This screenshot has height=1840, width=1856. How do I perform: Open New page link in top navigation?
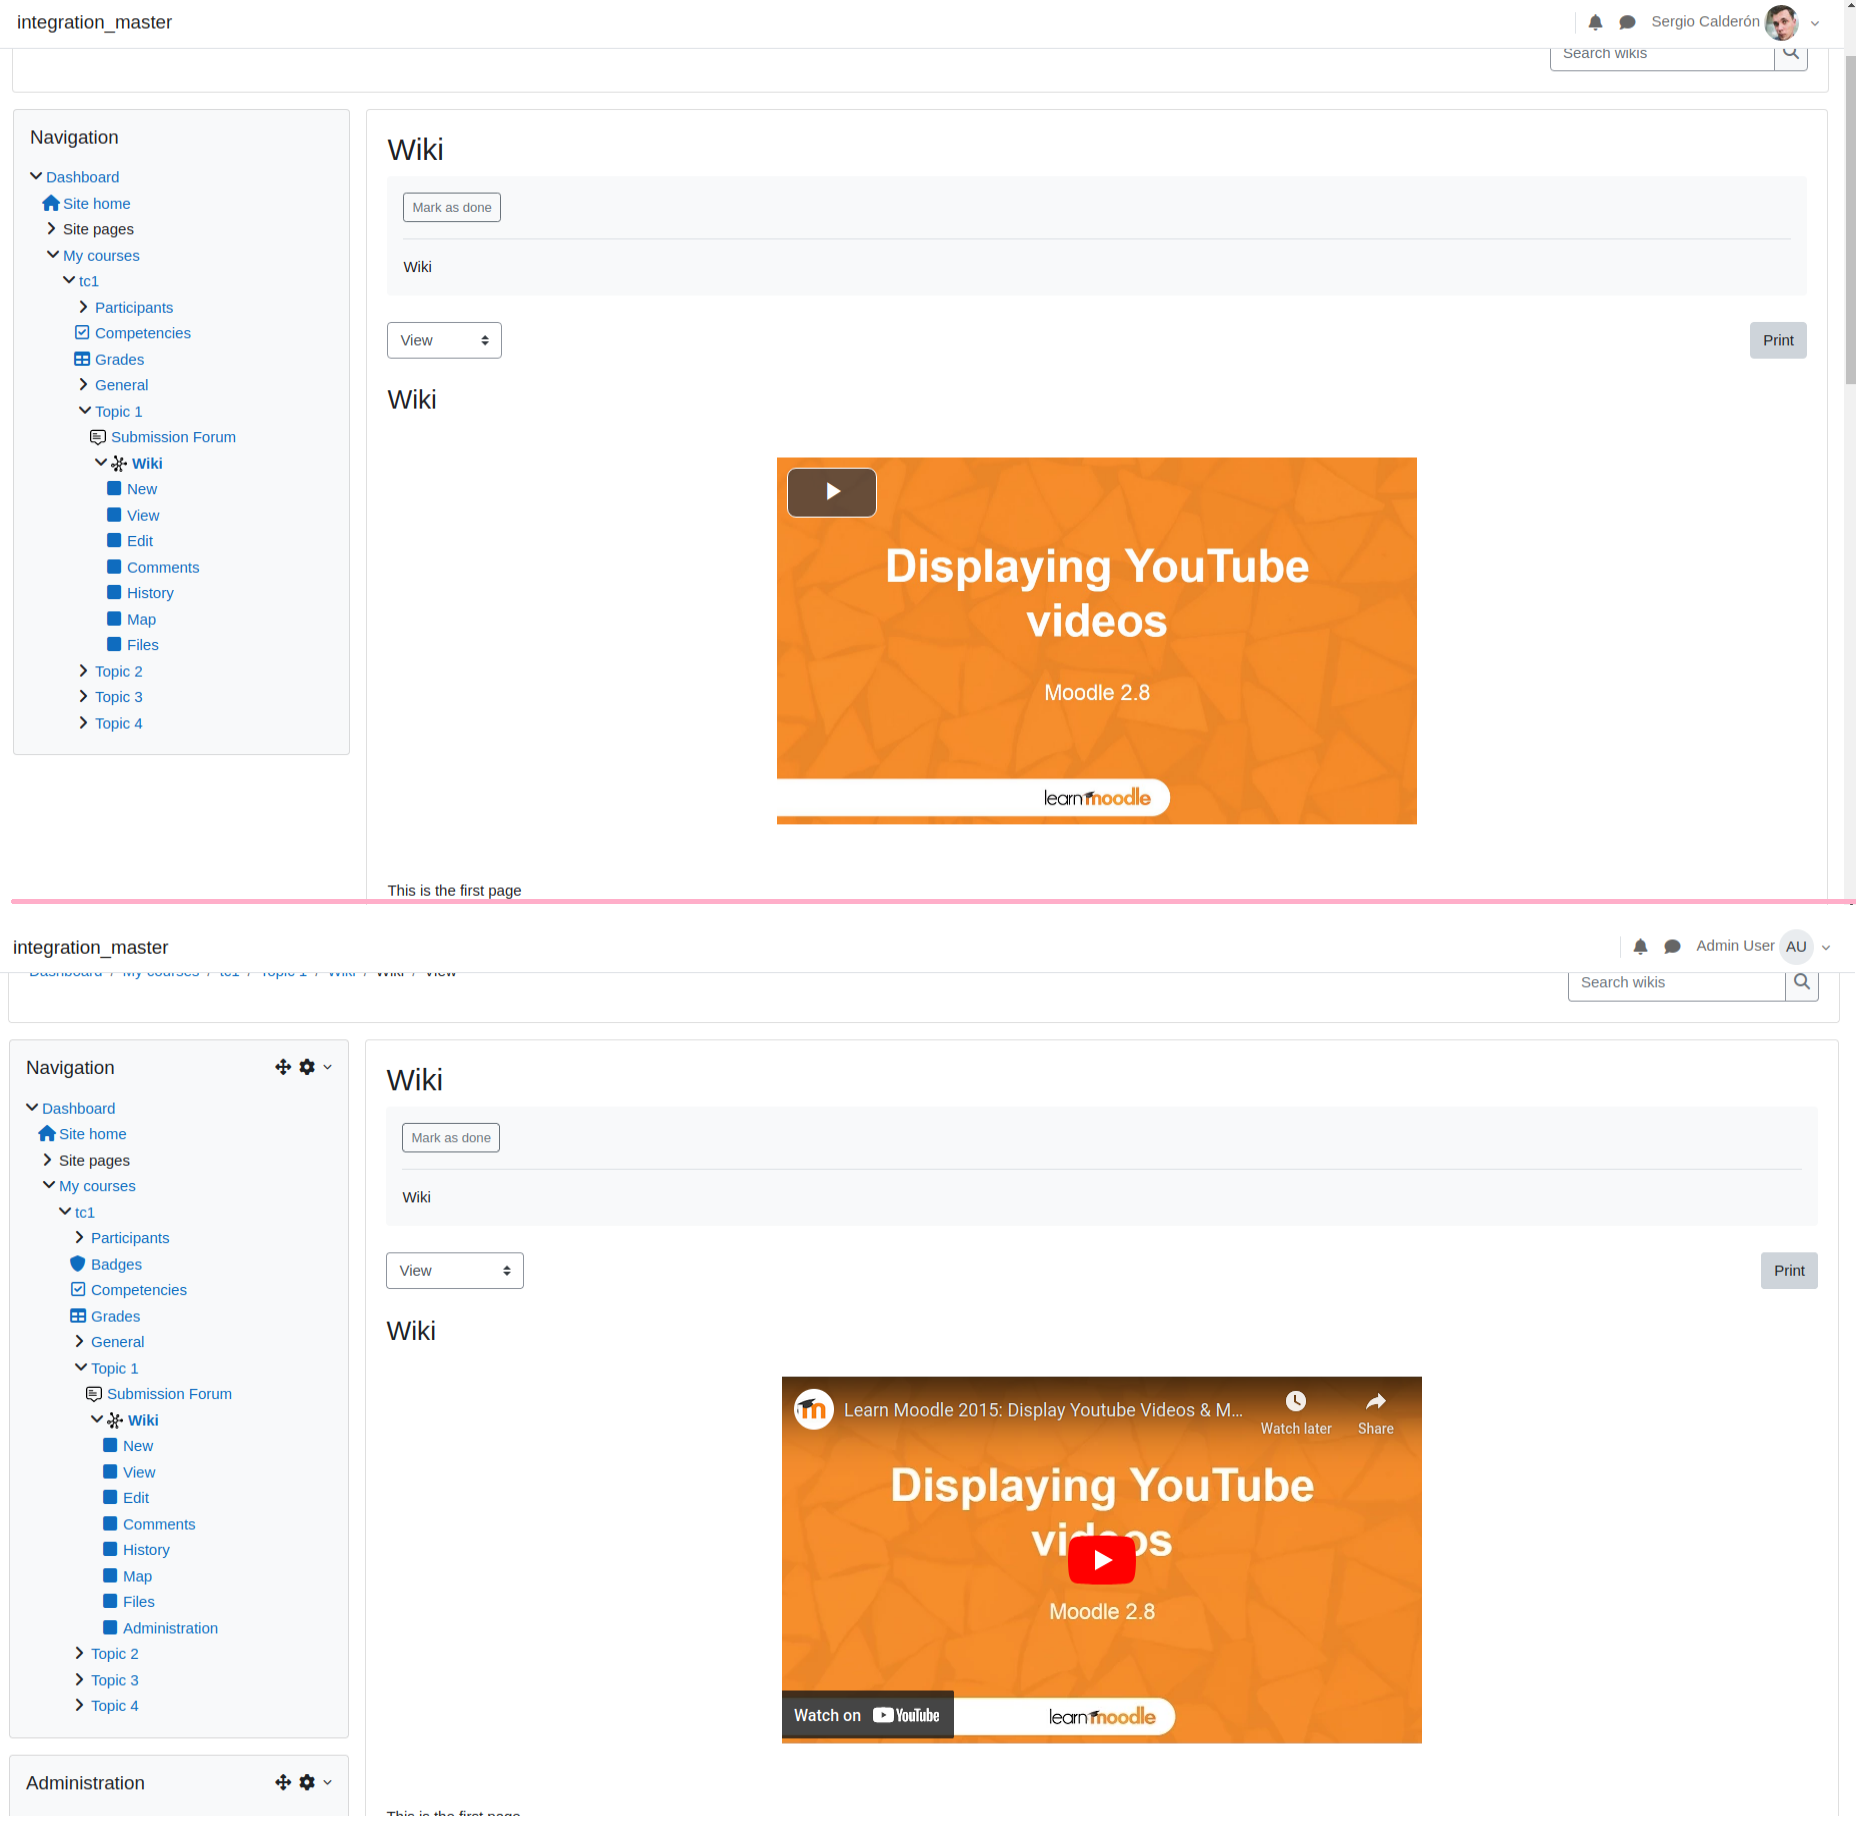click(142, 489)
